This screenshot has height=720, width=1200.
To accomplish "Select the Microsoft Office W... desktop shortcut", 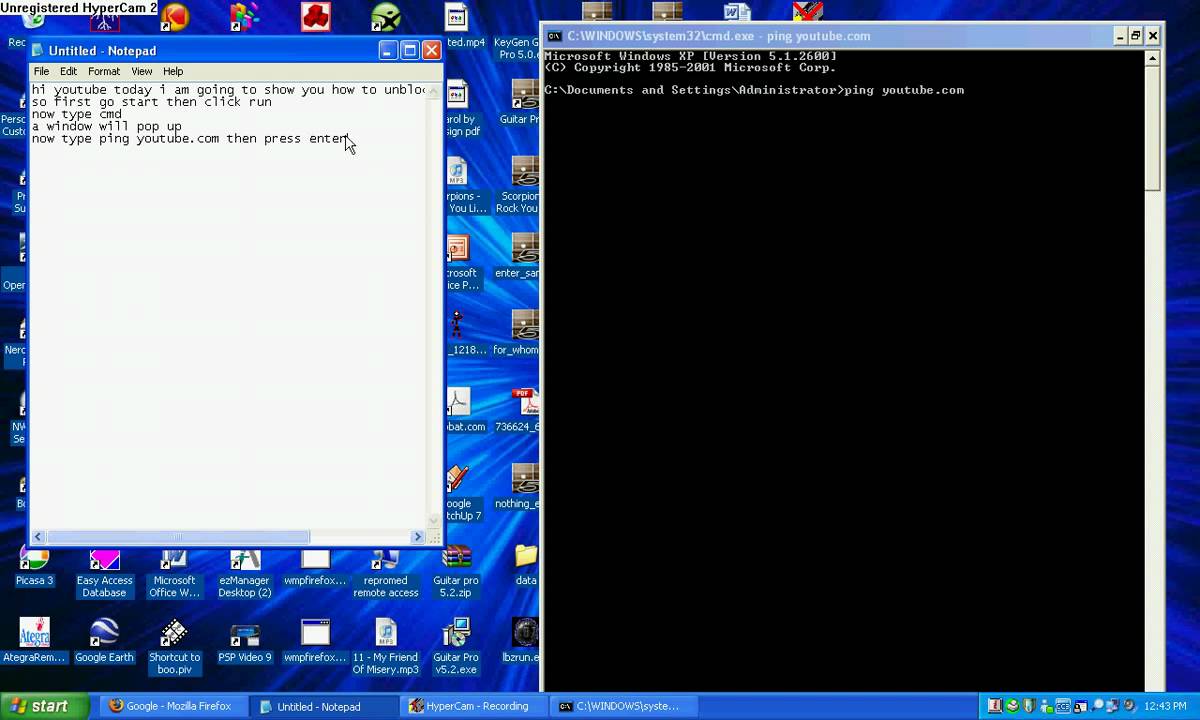I will (174, 573).
